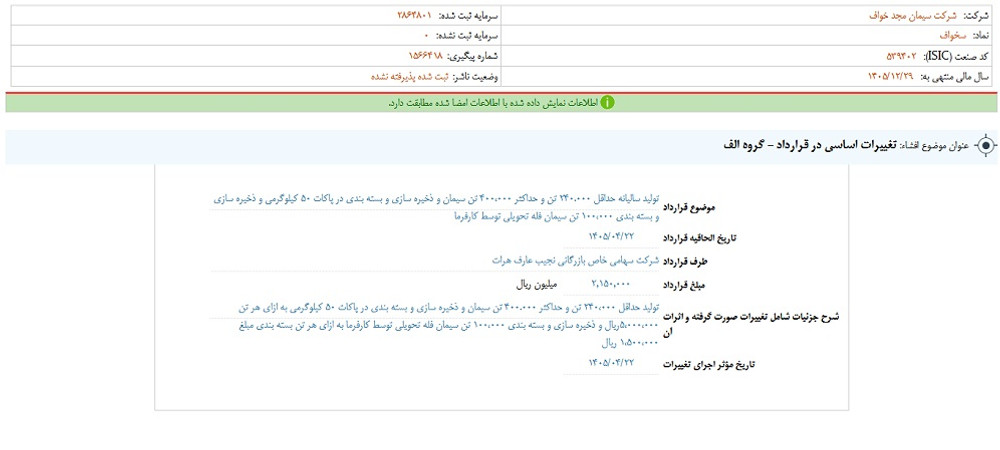
Task: Click the target icon beside the disclosure title
Action: (x=985, y=146)
